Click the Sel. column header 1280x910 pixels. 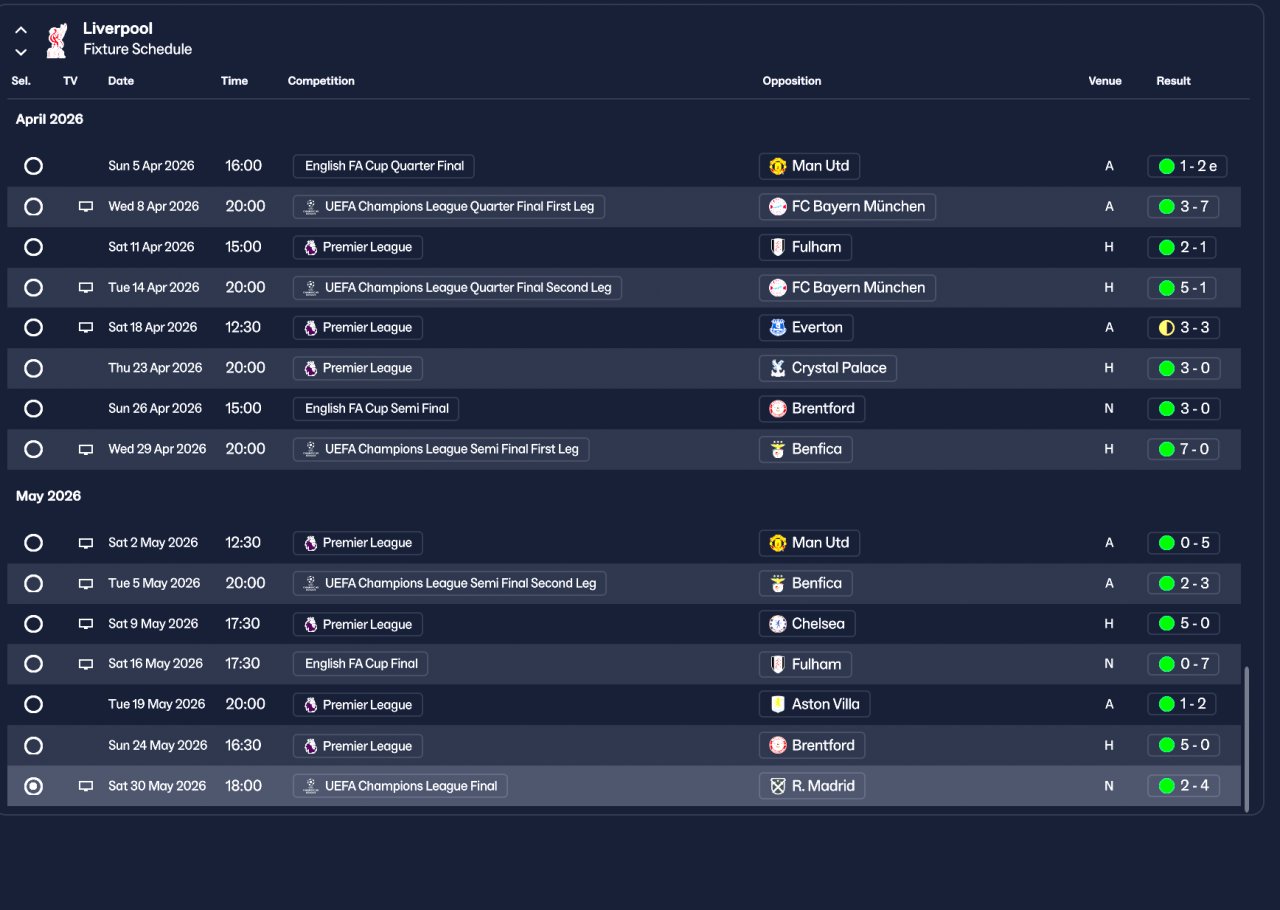(x=21, y=81)
